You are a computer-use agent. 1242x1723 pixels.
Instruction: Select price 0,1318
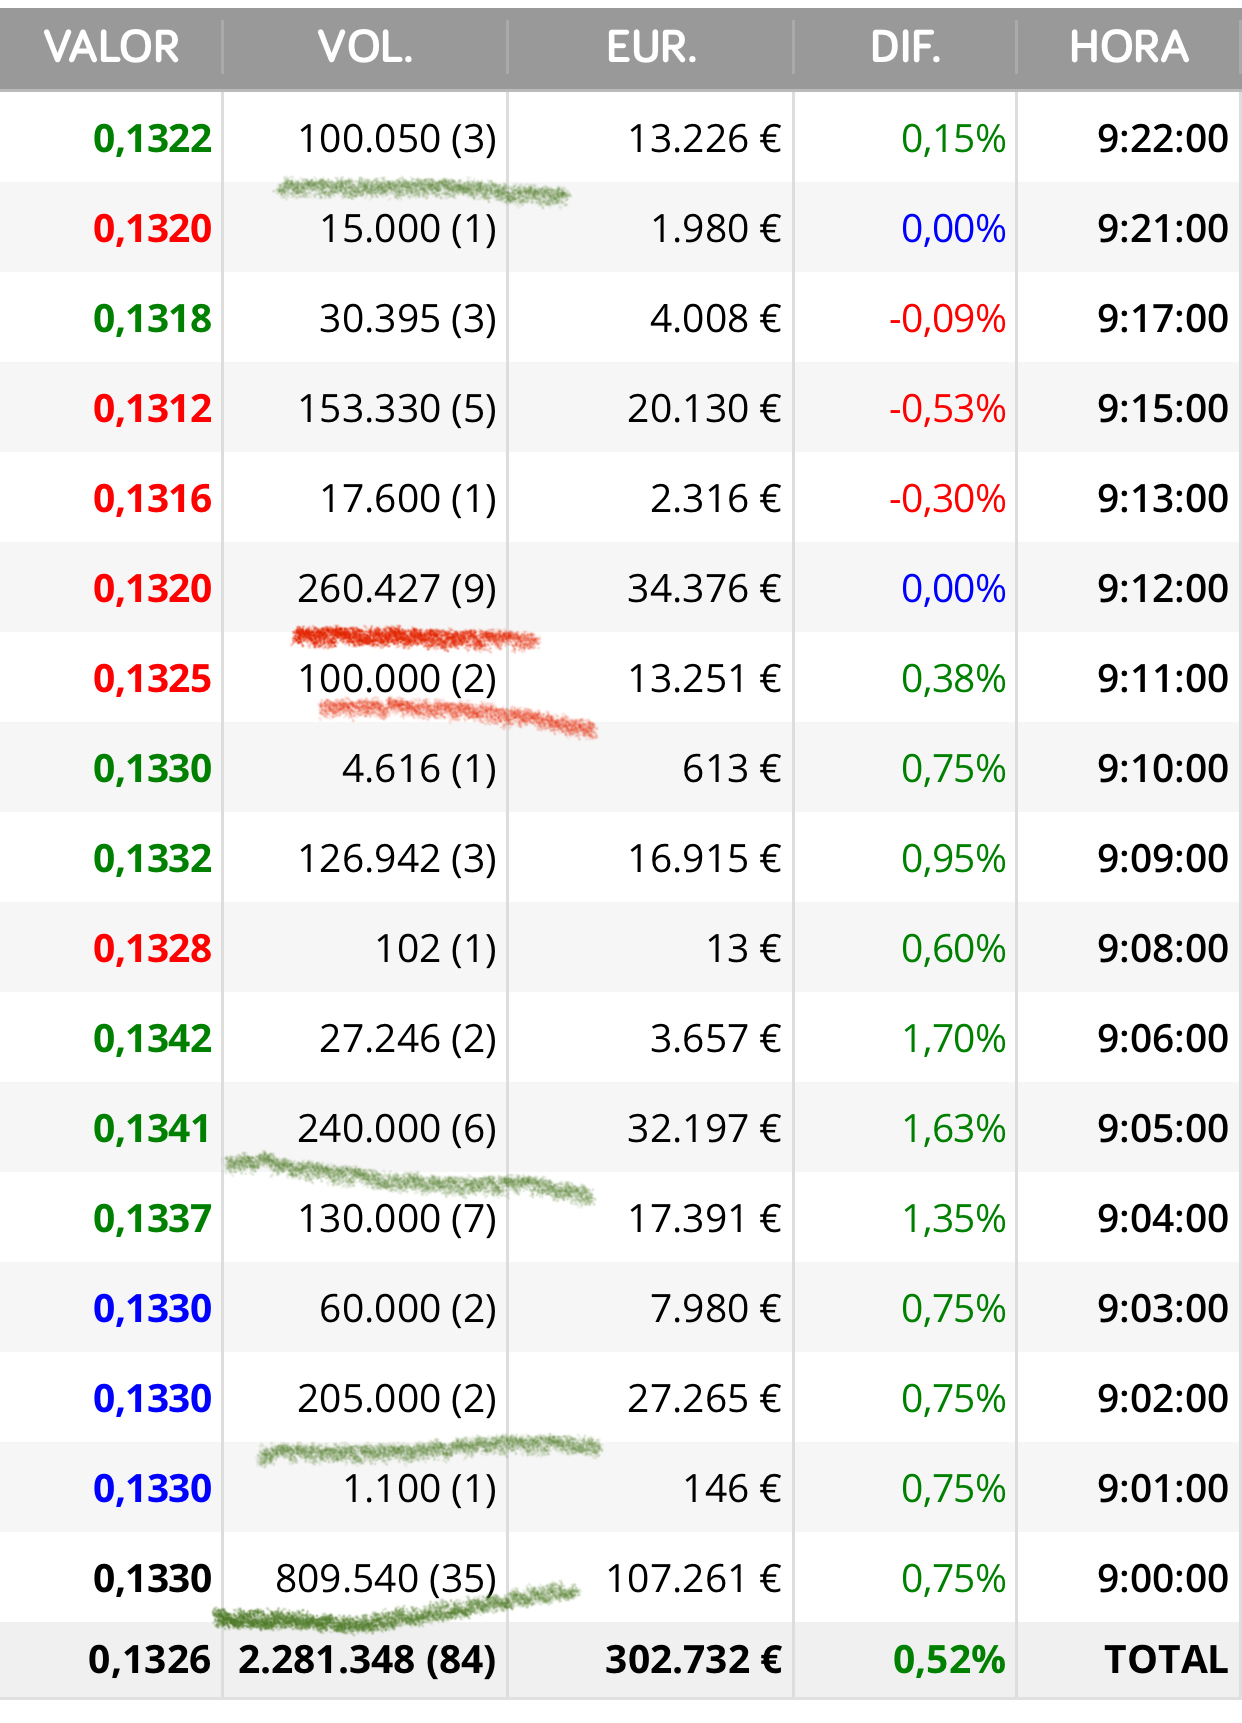pyautogui.click(x=152, y=319)
